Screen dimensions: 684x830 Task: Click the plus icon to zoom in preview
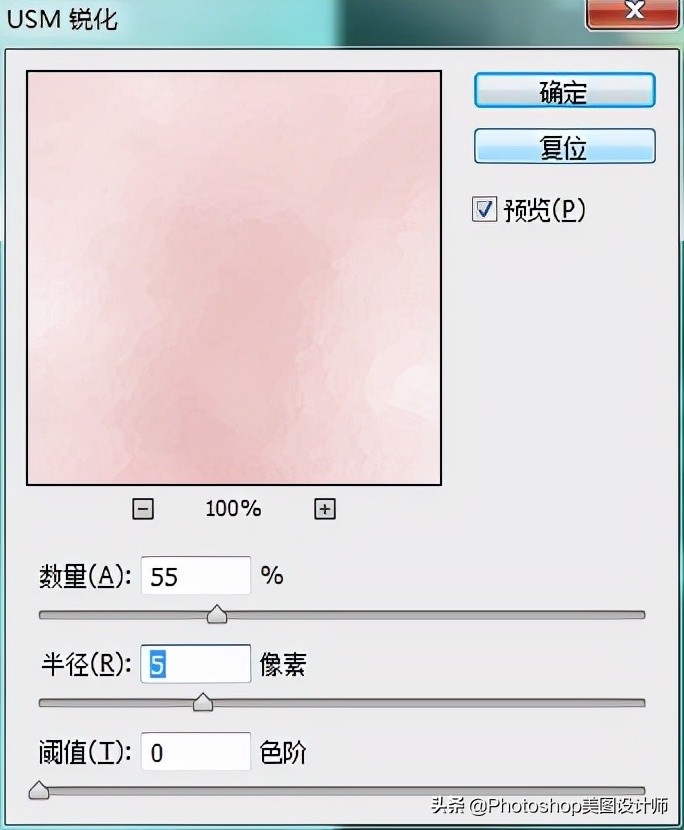point(324,509)
